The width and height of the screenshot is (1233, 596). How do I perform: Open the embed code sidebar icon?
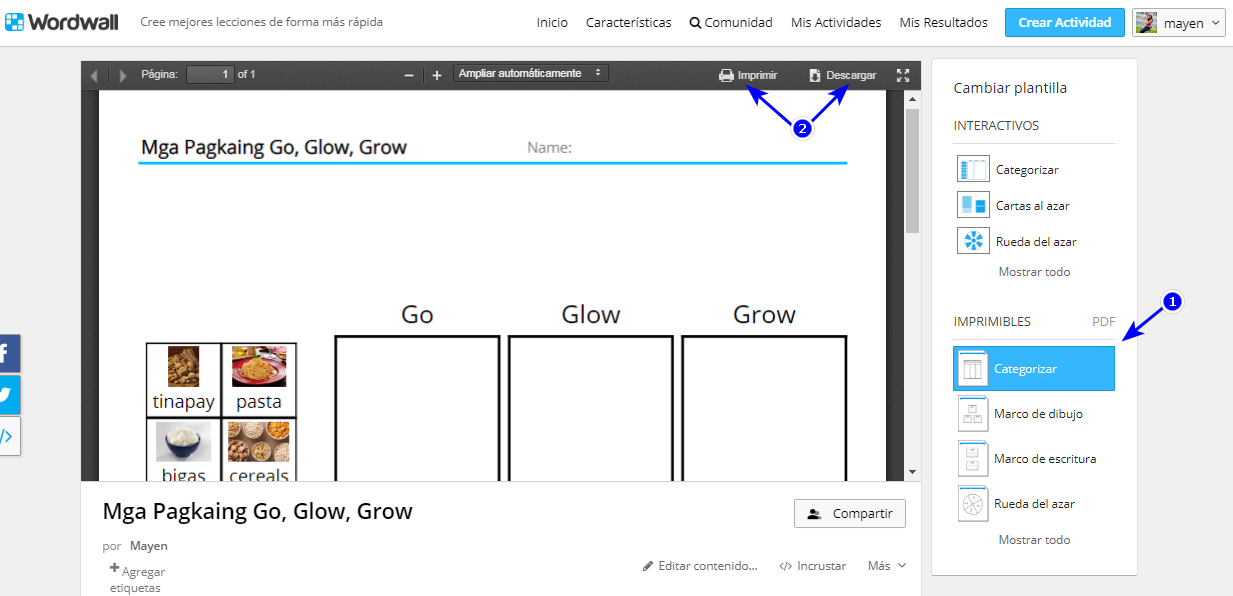[x=6, y=436]
